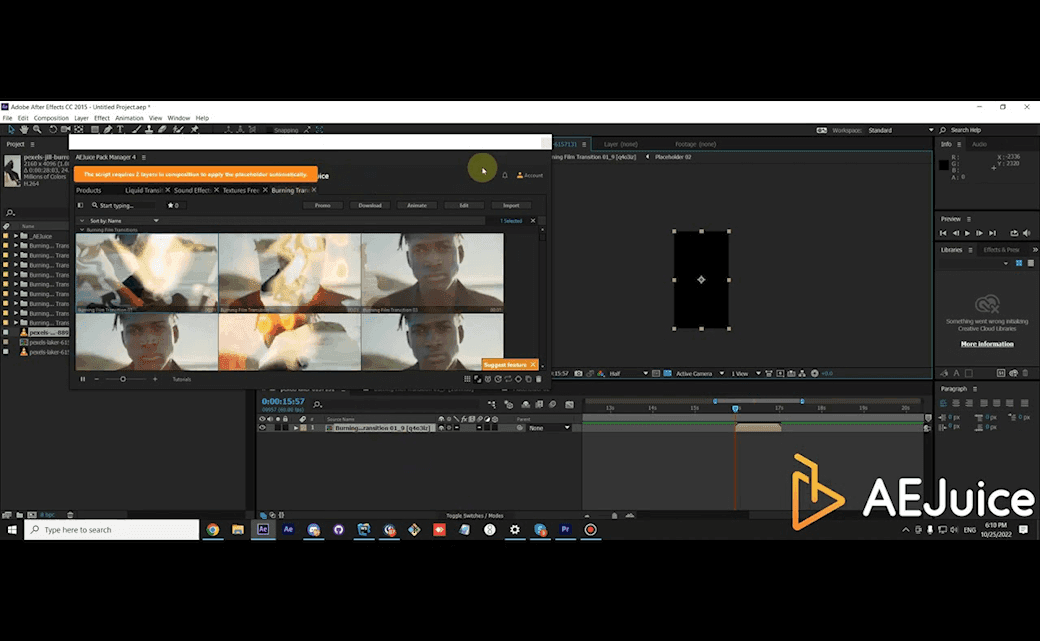This screenshot has height=641, width=1040.
Task: Jump to first frame in Preview
Action: [943, 233]
